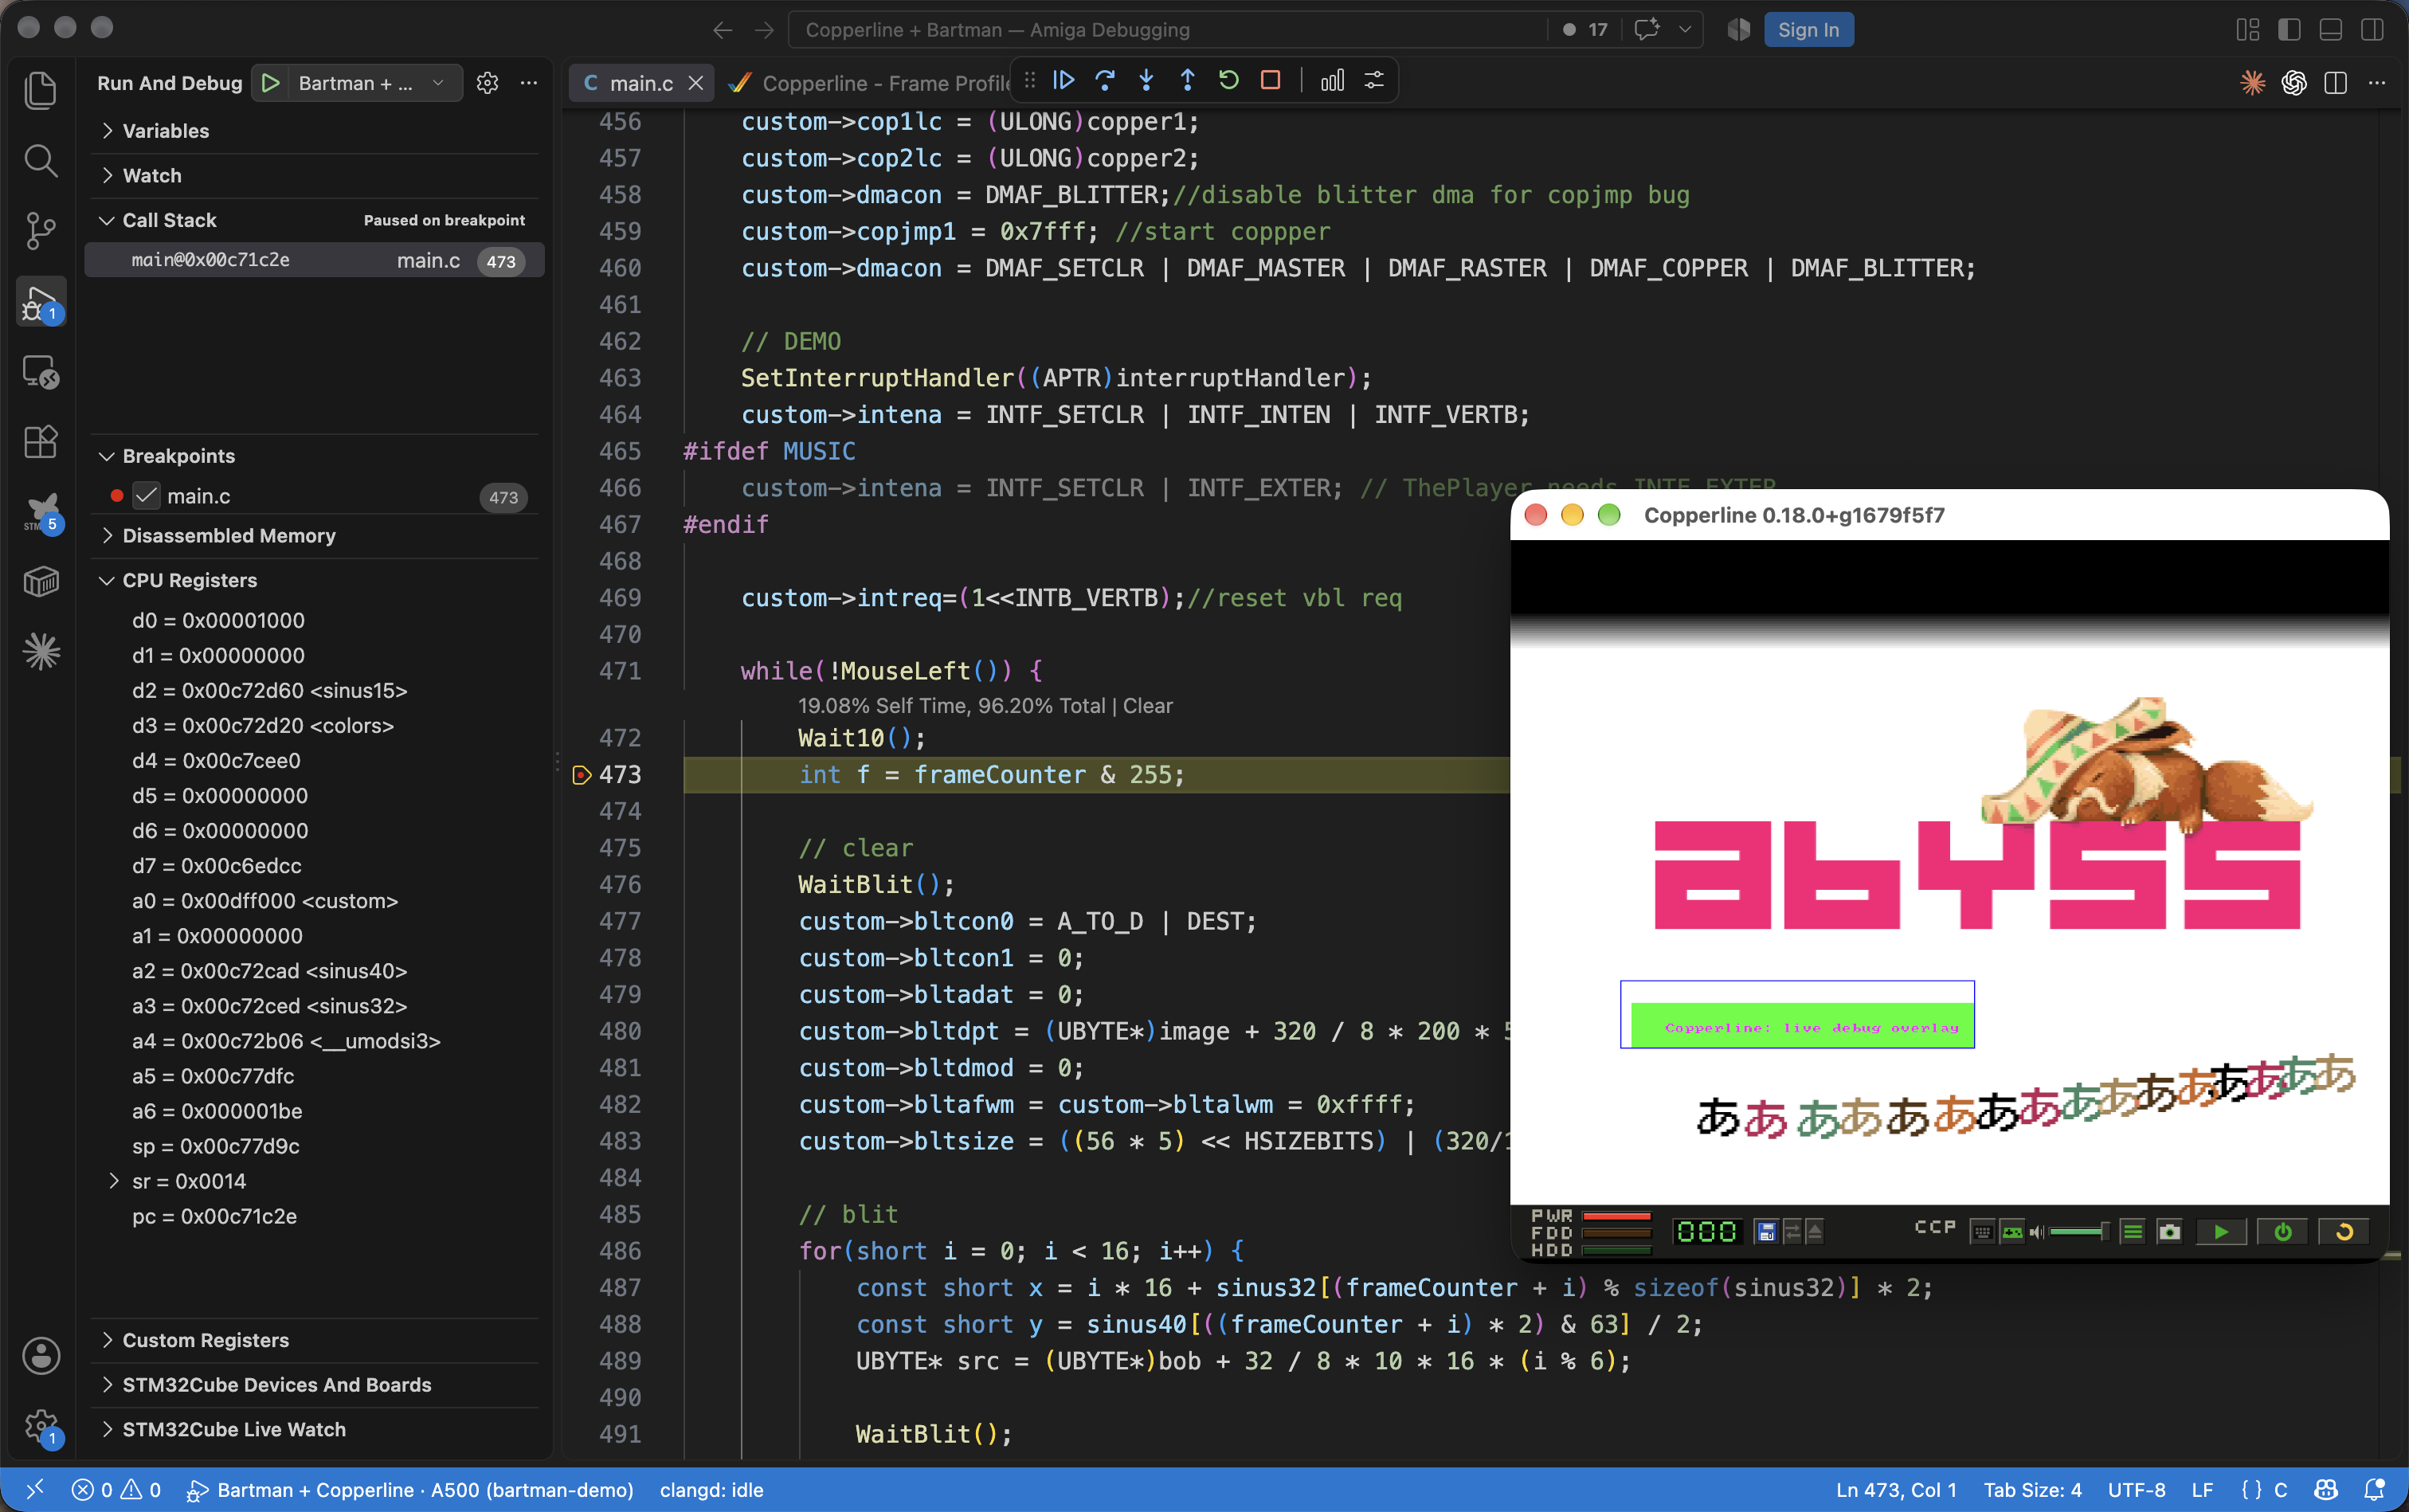Open Run And Debug more actions menu
The image size is (2409, 1512).
click(529, 83)
